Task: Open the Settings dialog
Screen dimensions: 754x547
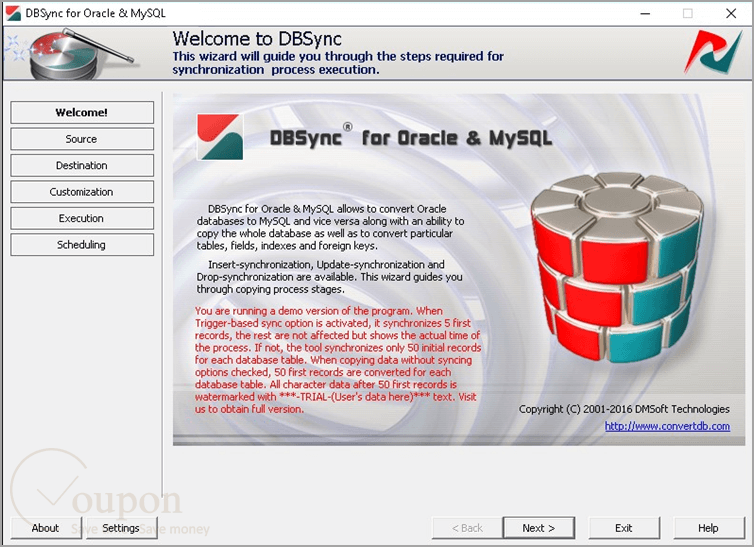Action: pyautogui.click(x=122, y=528)
